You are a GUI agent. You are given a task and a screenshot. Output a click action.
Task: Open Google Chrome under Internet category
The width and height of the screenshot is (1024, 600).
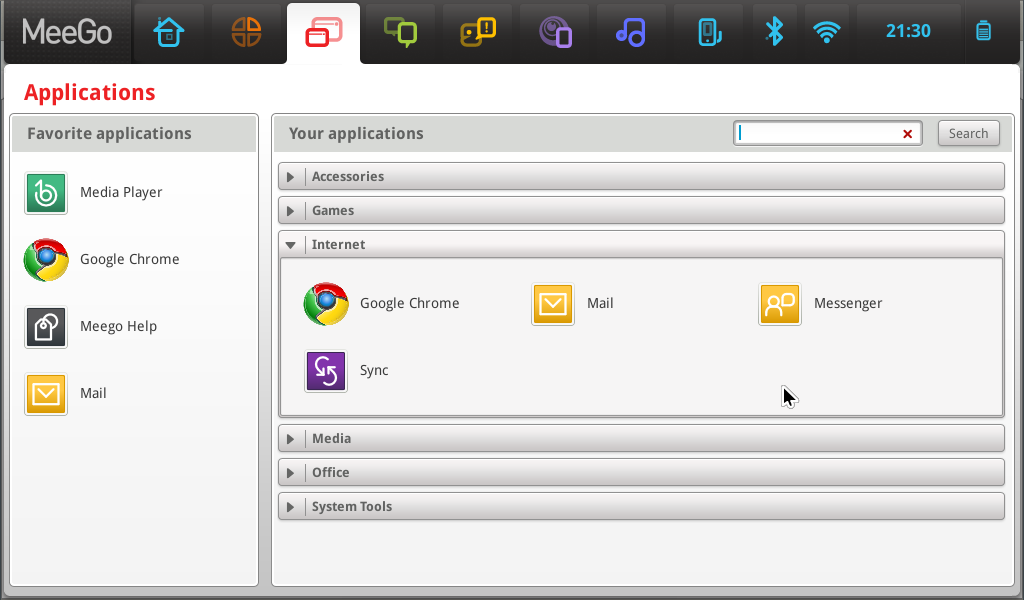[x=326, y=304]
